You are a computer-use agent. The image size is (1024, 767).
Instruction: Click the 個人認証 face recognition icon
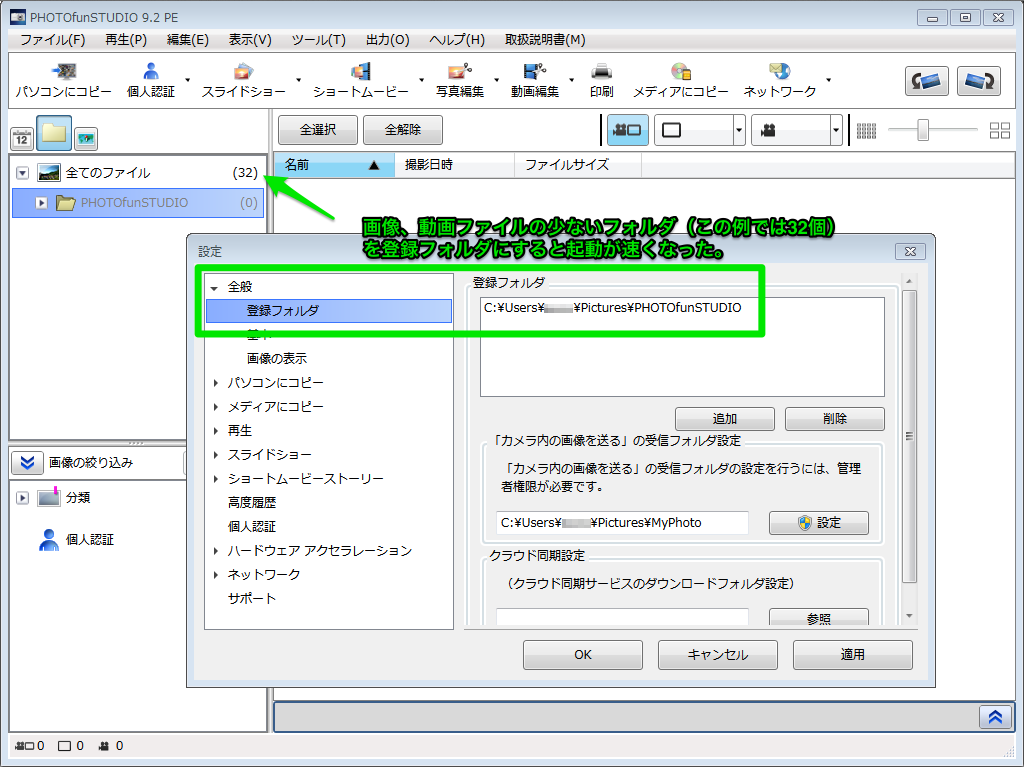tap(151, 78)
